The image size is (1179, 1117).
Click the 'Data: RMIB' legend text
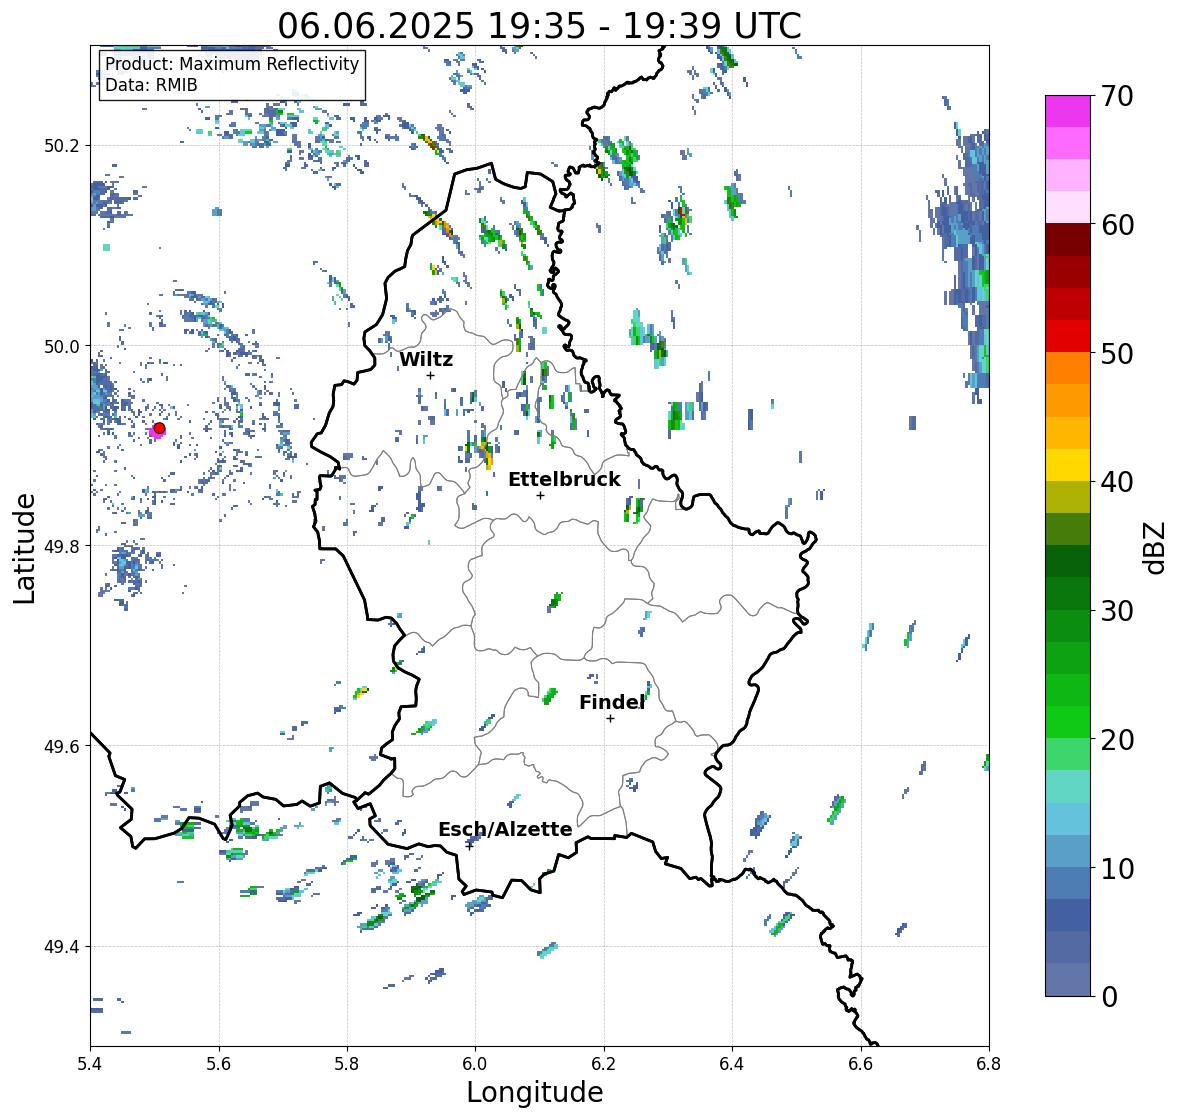click(151, 85)
